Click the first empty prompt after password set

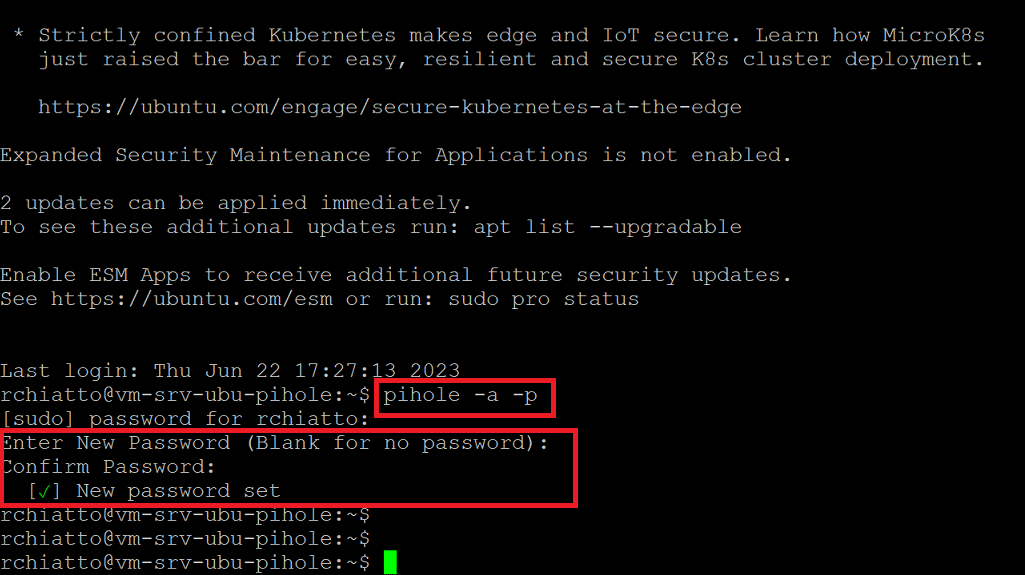pos(185,515)
